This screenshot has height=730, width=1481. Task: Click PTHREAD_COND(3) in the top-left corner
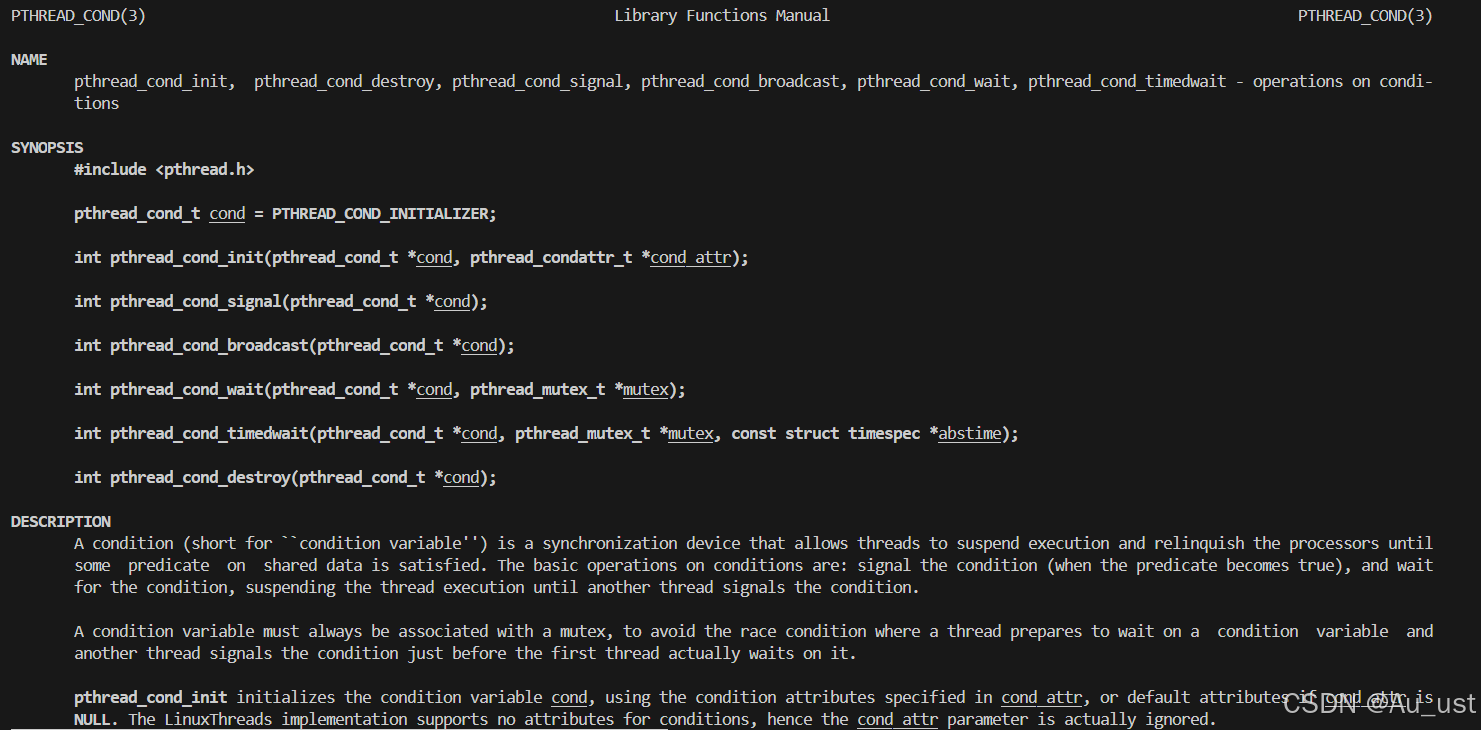77,15
